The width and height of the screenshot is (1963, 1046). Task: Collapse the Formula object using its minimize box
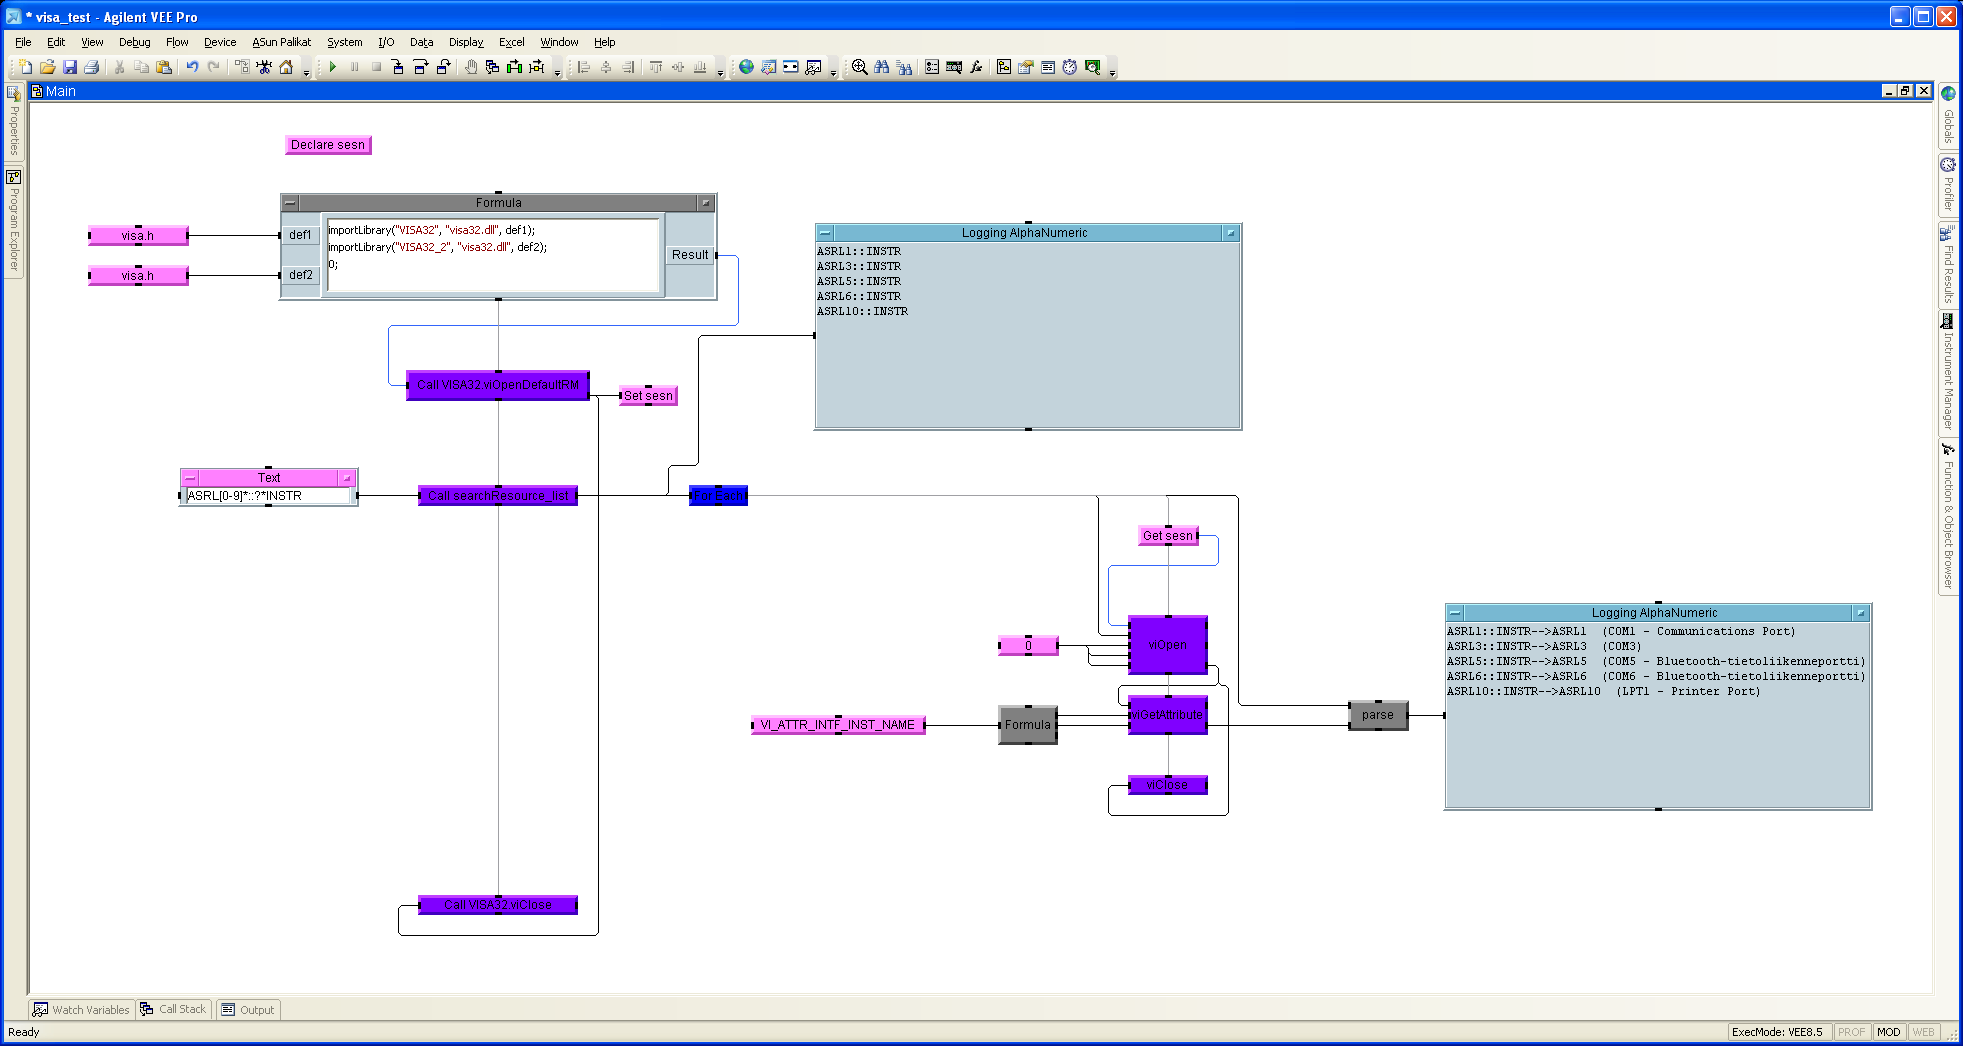(290, 203)
